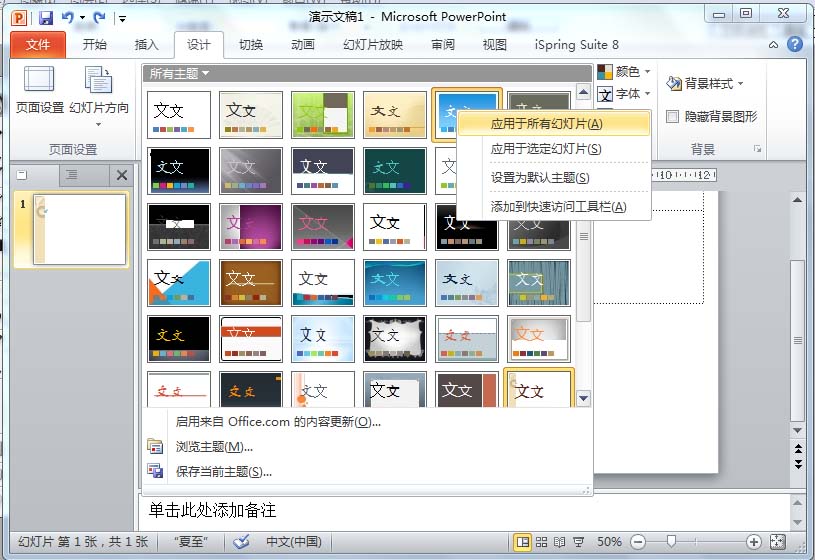Switch to the Outline tab in slide pane
This screenshot has width=815, height=560.
(71, 175)
